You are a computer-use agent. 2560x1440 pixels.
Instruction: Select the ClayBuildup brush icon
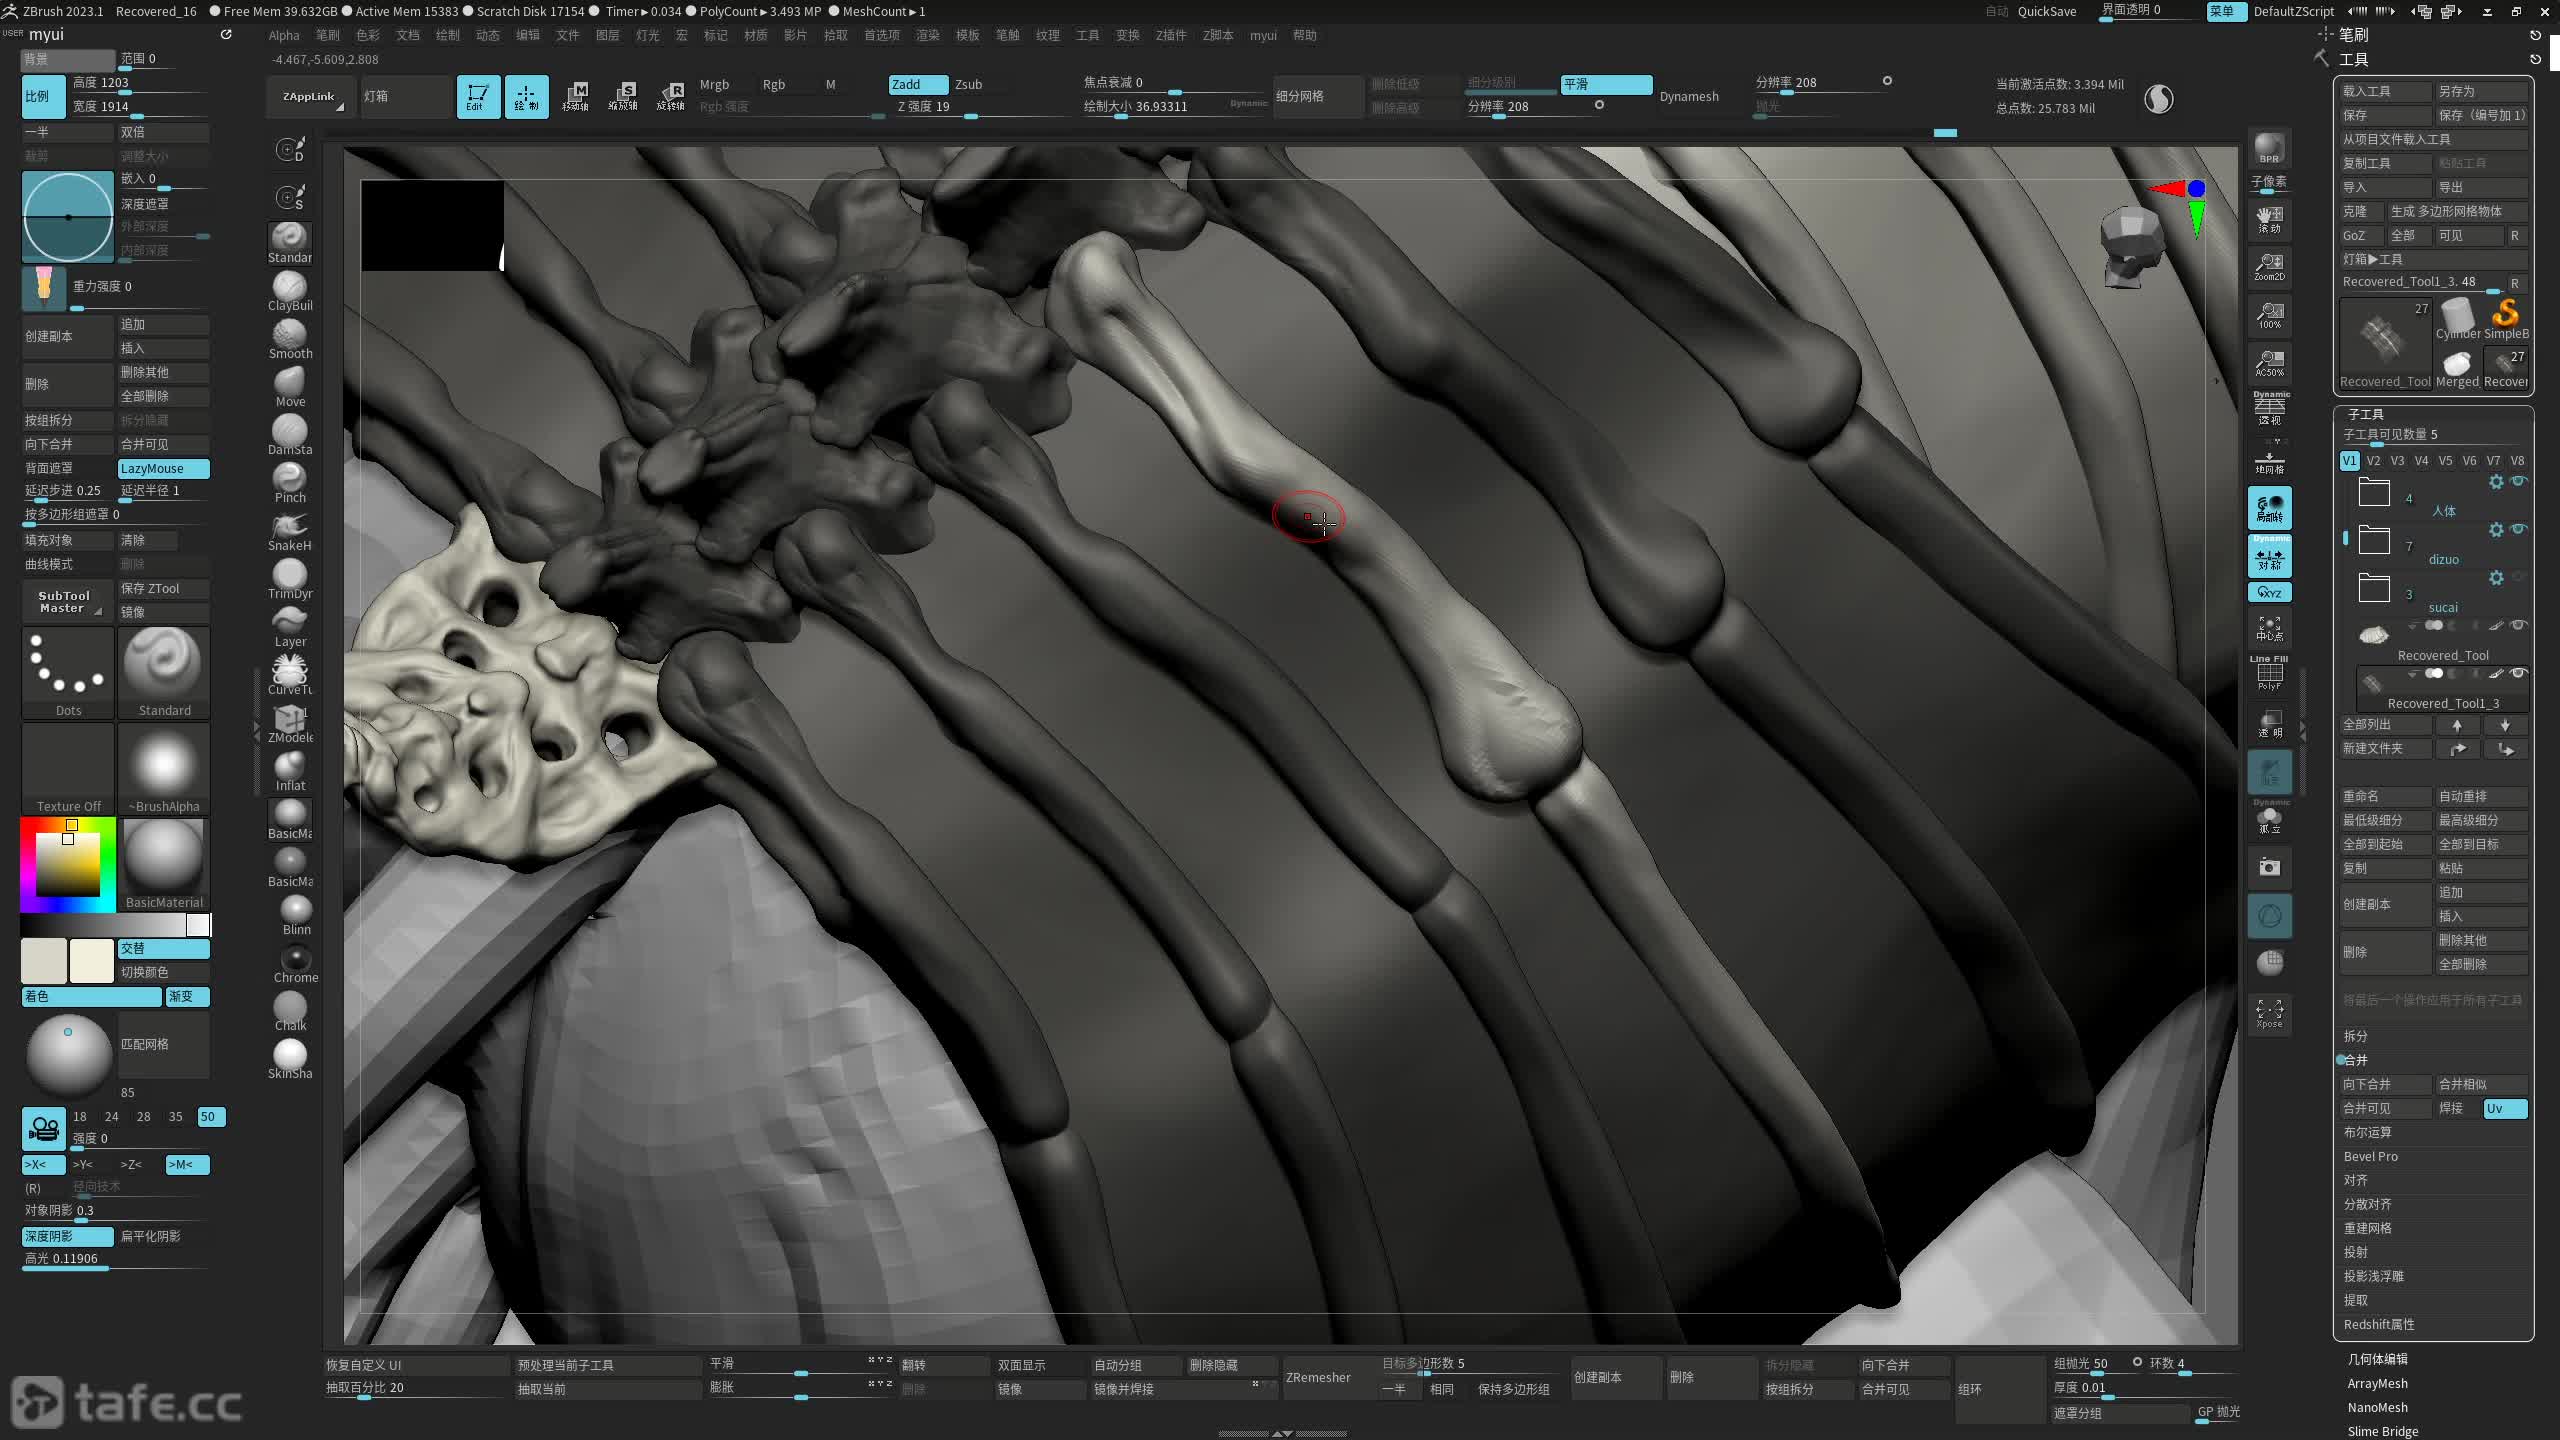290,288
